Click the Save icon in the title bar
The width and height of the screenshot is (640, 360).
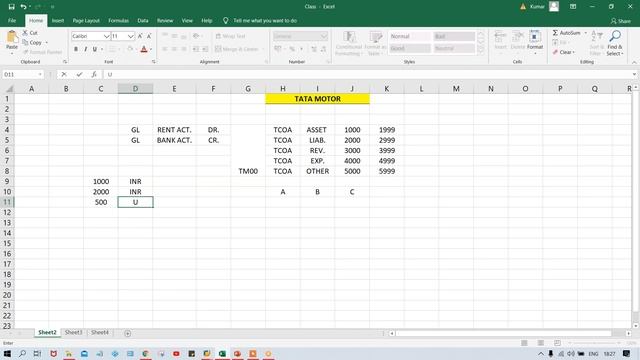pyautogui.click(x=11, y=7)
